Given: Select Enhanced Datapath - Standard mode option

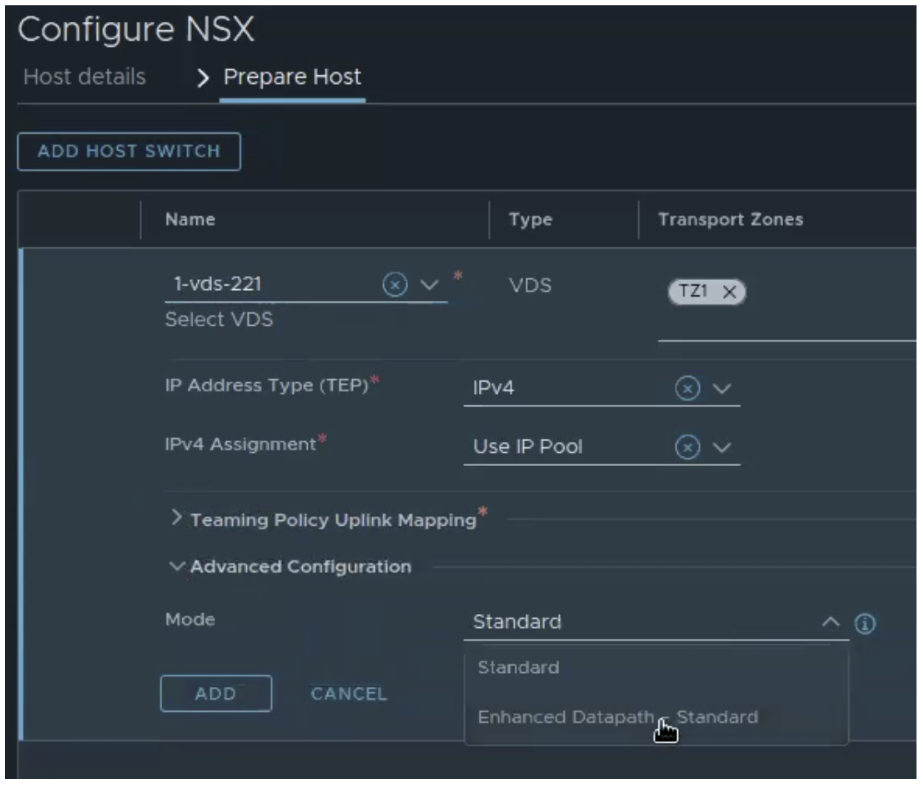Looking at the screenshot, I should [617, 717].
